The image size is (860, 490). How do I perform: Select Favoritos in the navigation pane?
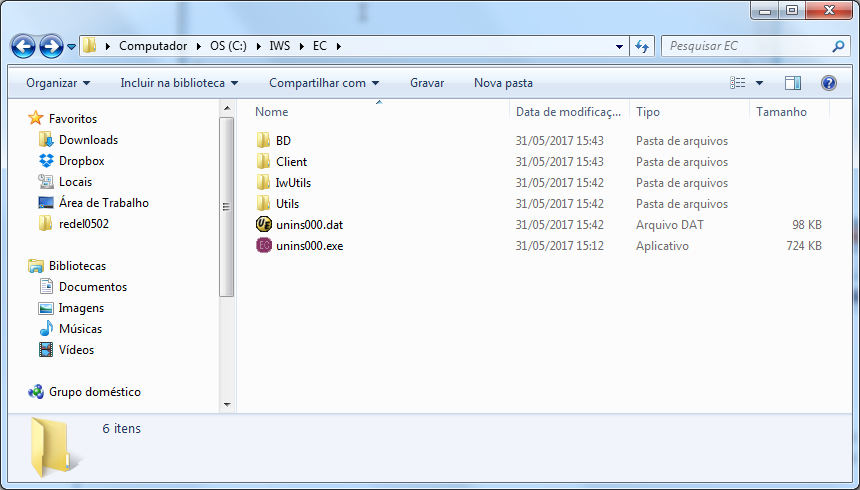72,119
